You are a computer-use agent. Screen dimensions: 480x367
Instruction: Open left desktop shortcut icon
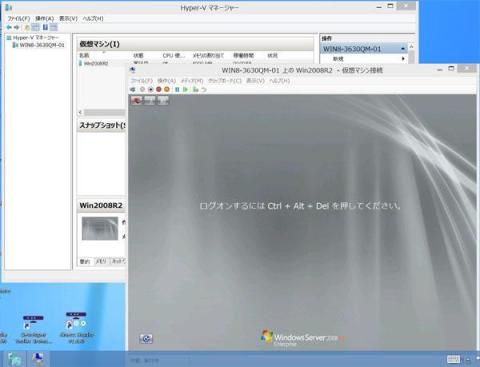(x=33, y=328)
